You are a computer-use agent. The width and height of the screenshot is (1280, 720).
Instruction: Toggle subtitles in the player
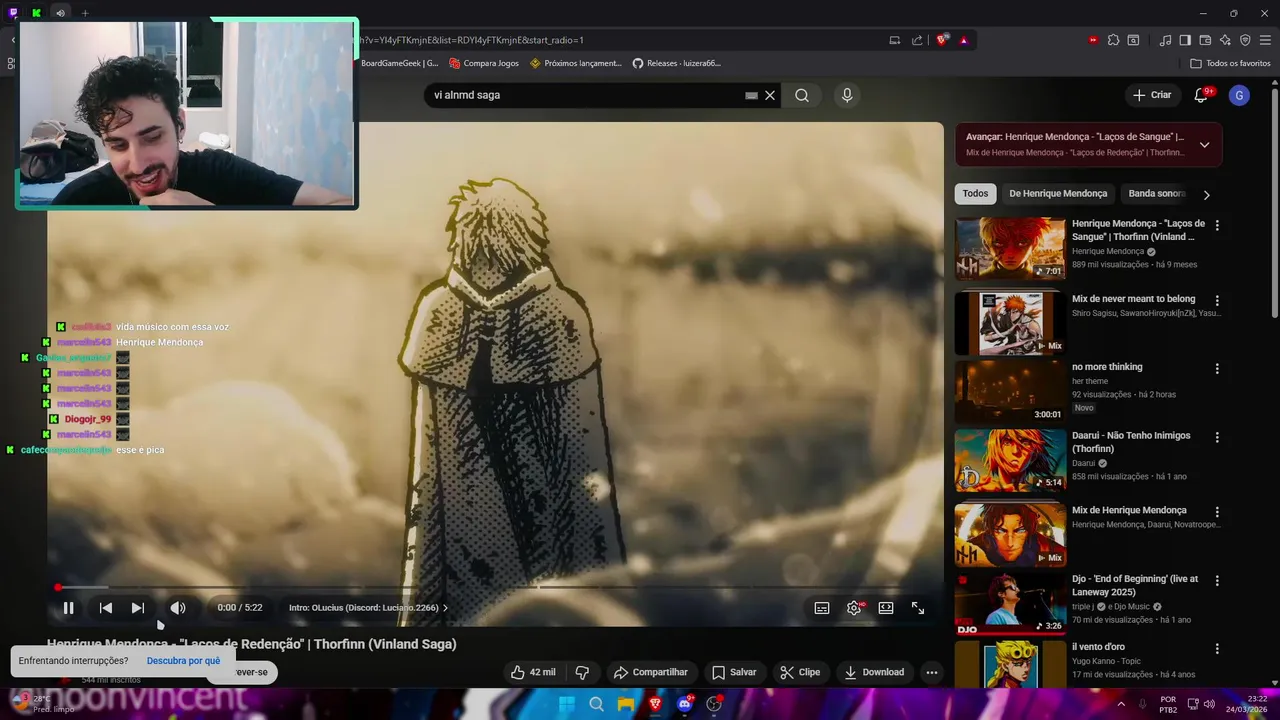click(x=822, y=608)
